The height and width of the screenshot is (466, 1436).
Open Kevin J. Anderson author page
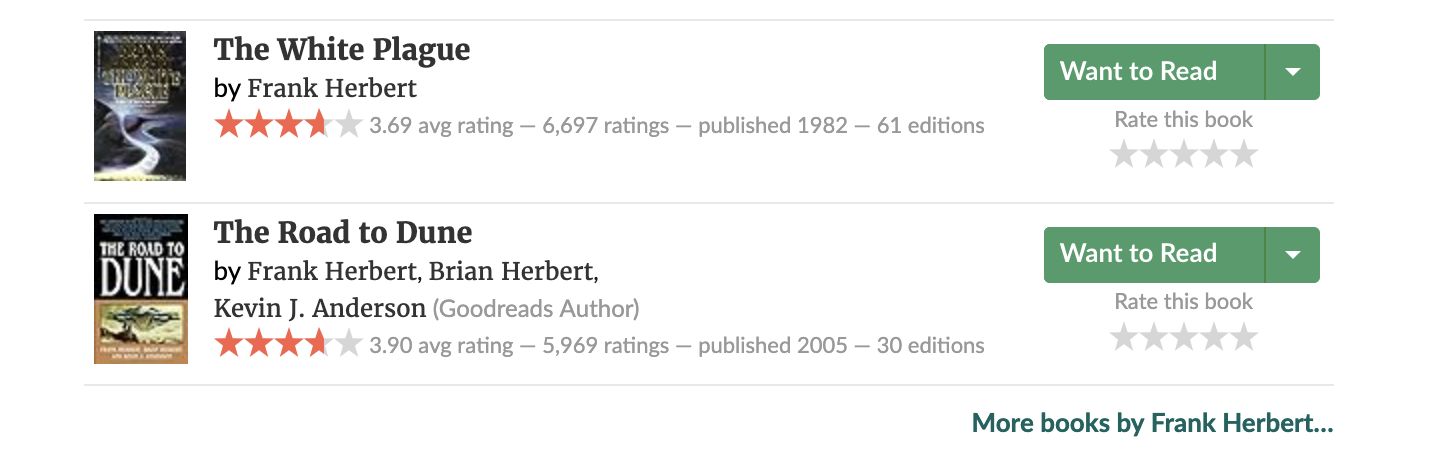(320, 308)
